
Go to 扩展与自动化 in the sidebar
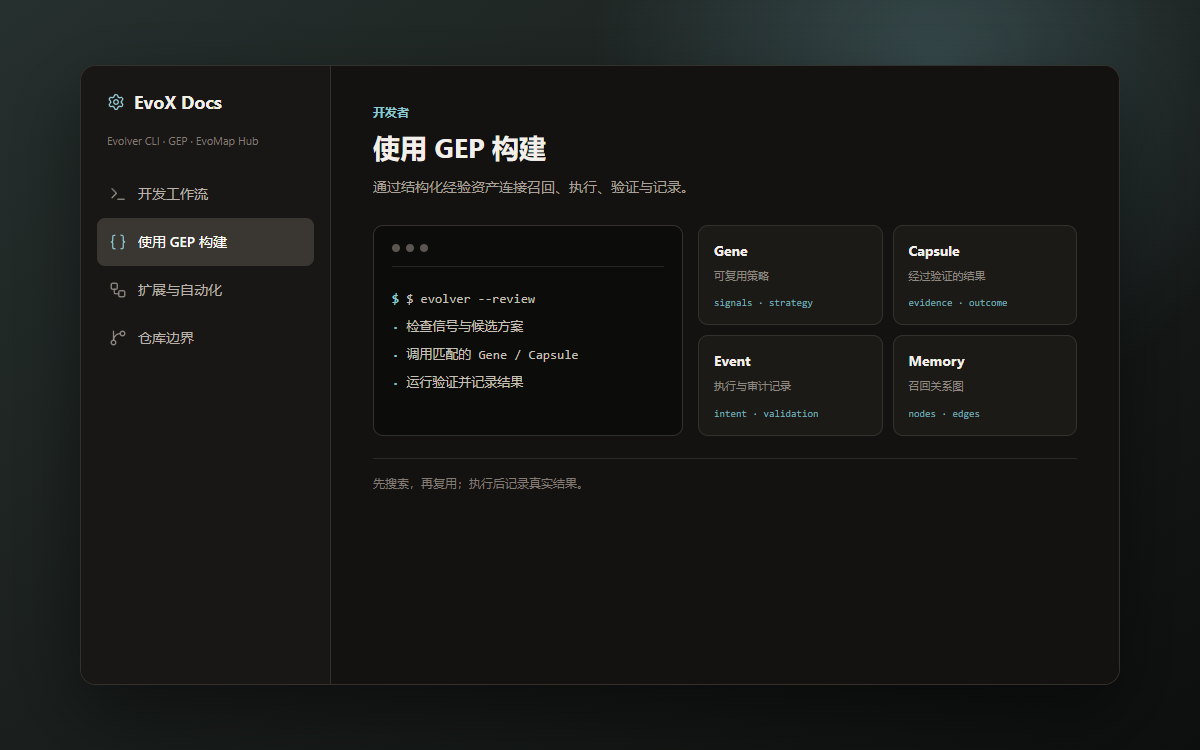coord(205,290)
